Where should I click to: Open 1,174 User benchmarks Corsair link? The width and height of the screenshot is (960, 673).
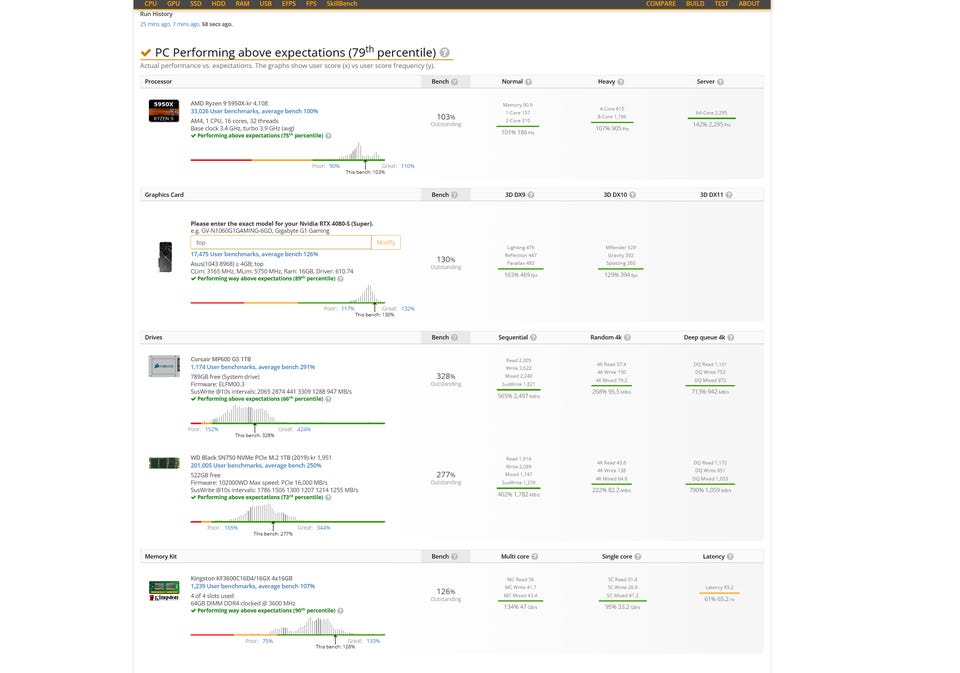[x=252, y=367]
